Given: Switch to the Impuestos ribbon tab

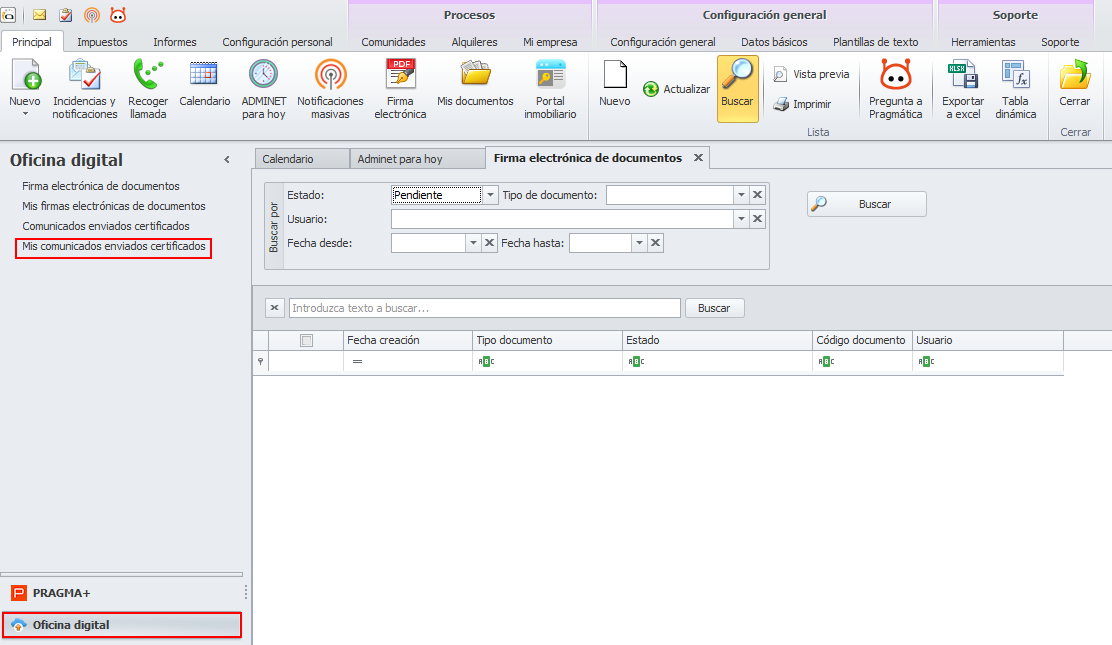Looking at the screenshot, I should [102, 42].
